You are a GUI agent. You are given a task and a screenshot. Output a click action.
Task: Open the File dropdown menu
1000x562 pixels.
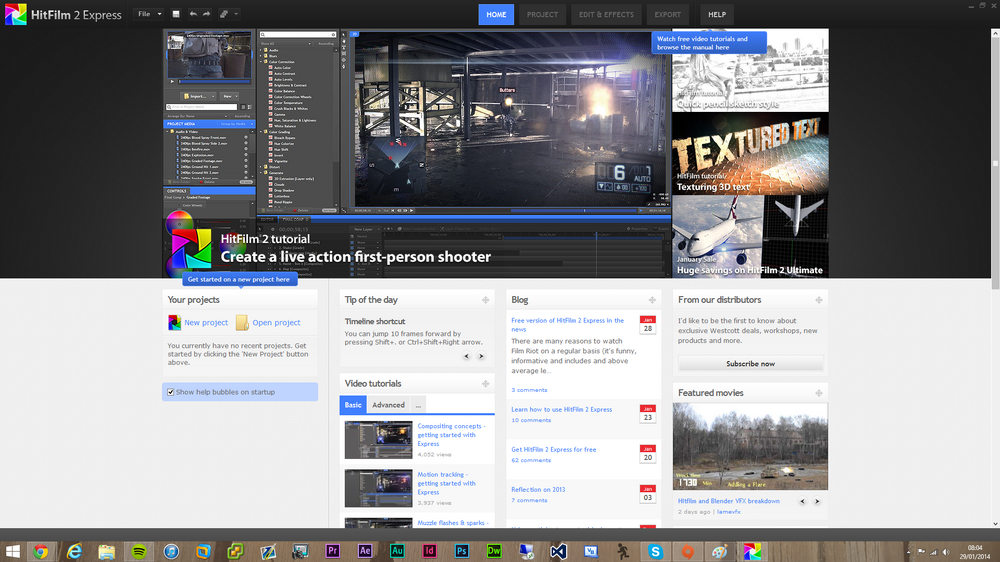[x=149, y=14]
